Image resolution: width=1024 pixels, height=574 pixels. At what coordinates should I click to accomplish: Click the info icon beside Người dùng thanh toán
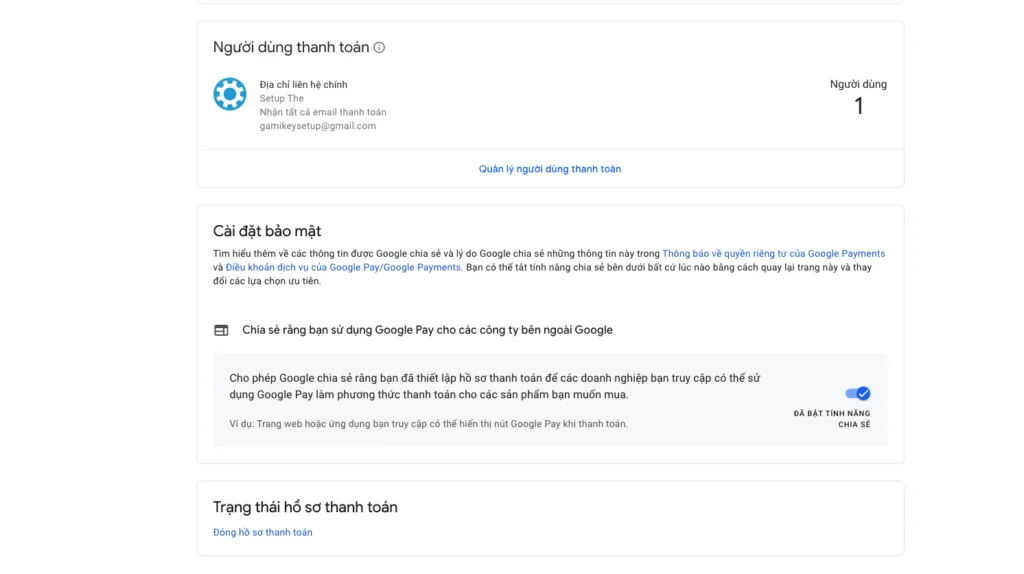click(379, 48)
